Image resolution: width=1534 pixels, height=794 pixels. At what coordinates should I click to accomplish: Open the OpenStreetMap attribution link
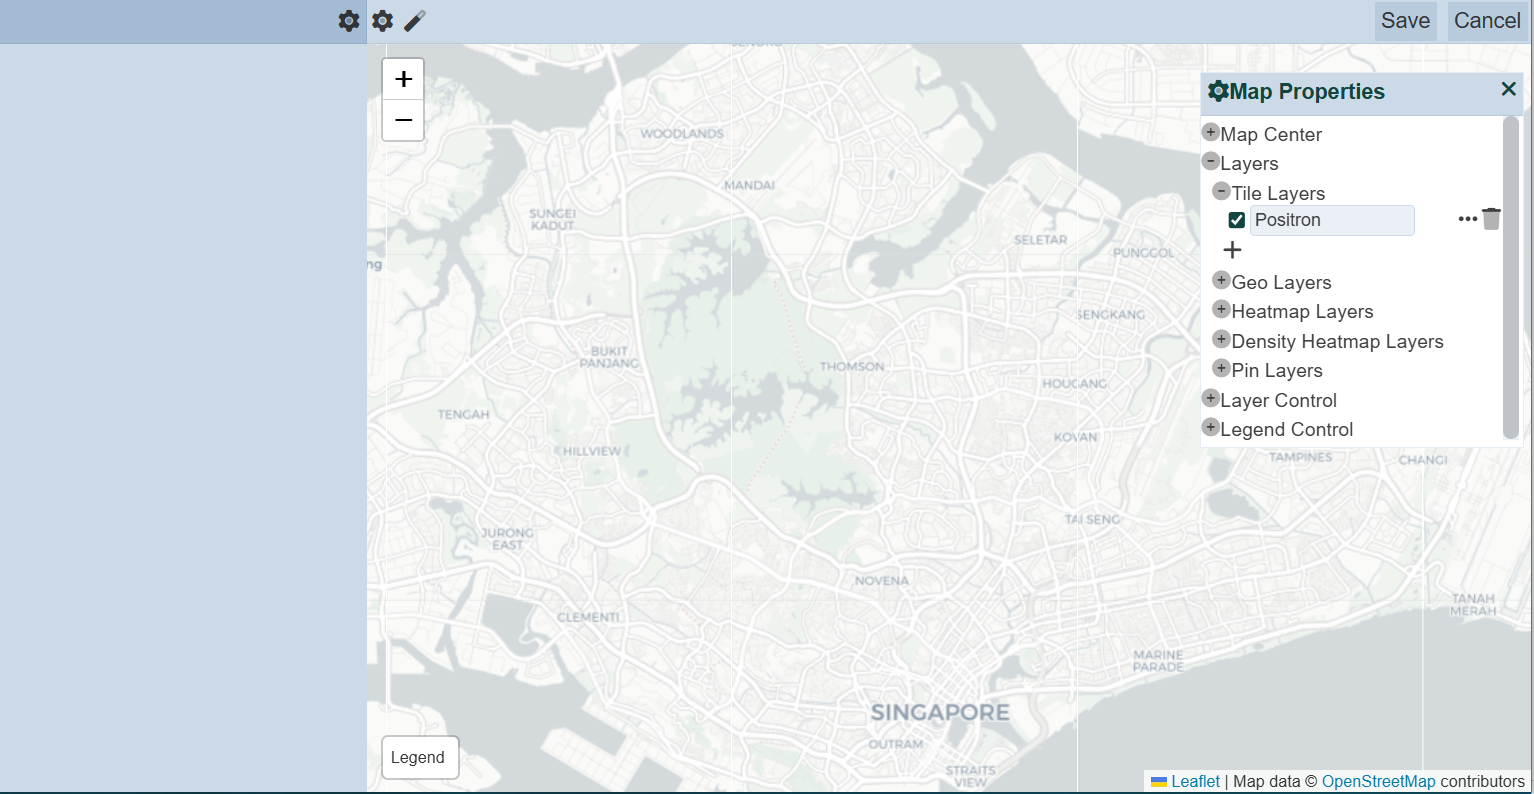tap(1378, 781)
